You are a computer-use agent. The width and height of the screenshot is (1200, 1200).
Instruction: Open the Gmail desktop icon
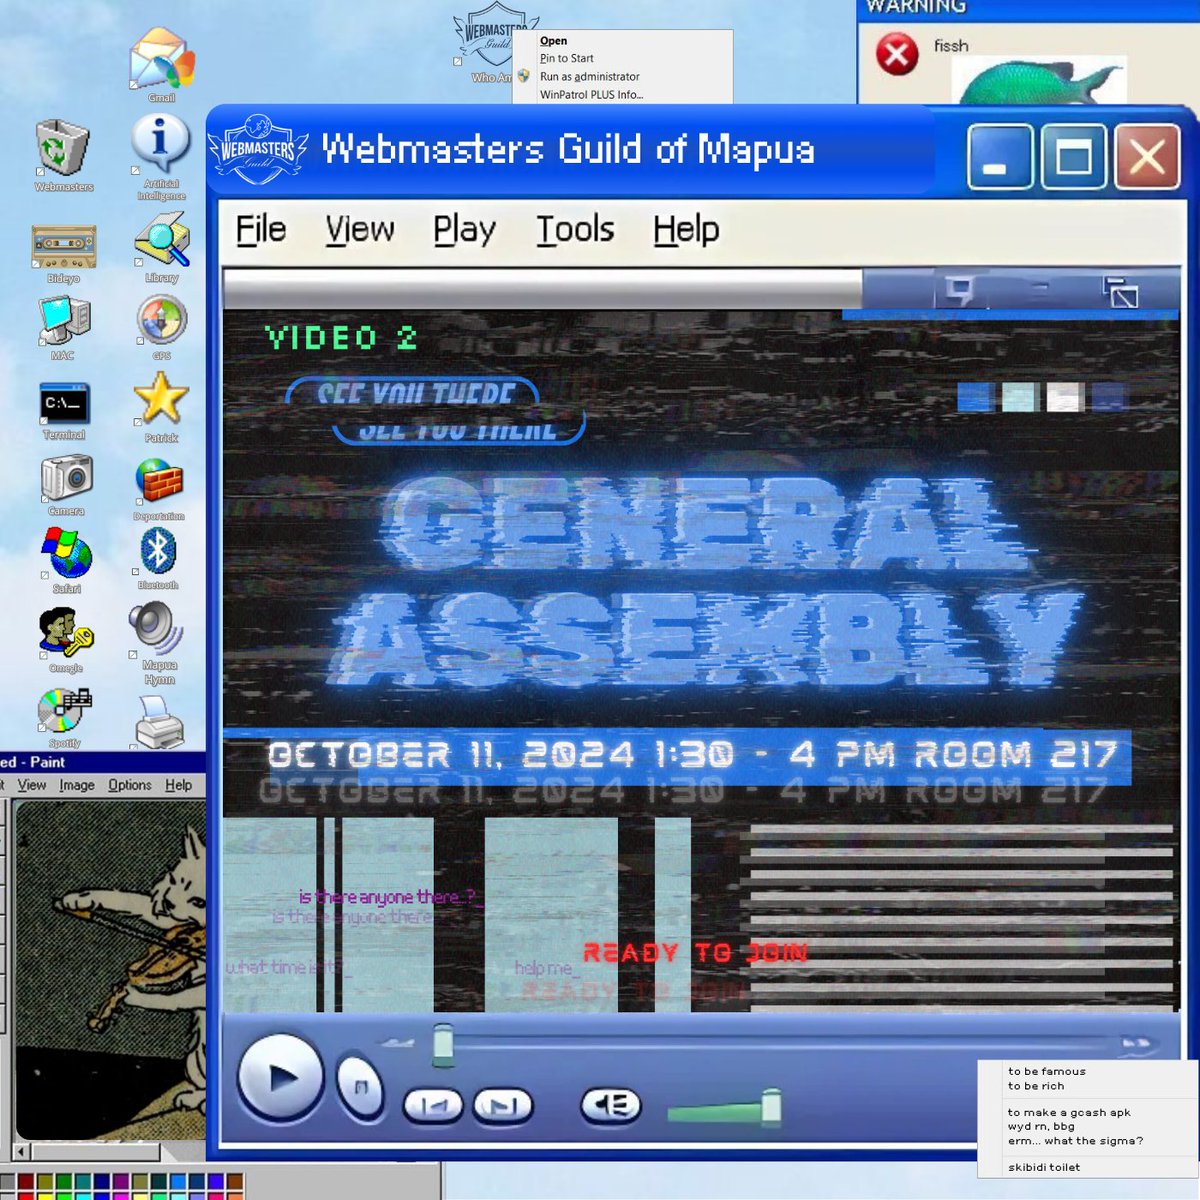pyautogui.click(x=161, y=60)
